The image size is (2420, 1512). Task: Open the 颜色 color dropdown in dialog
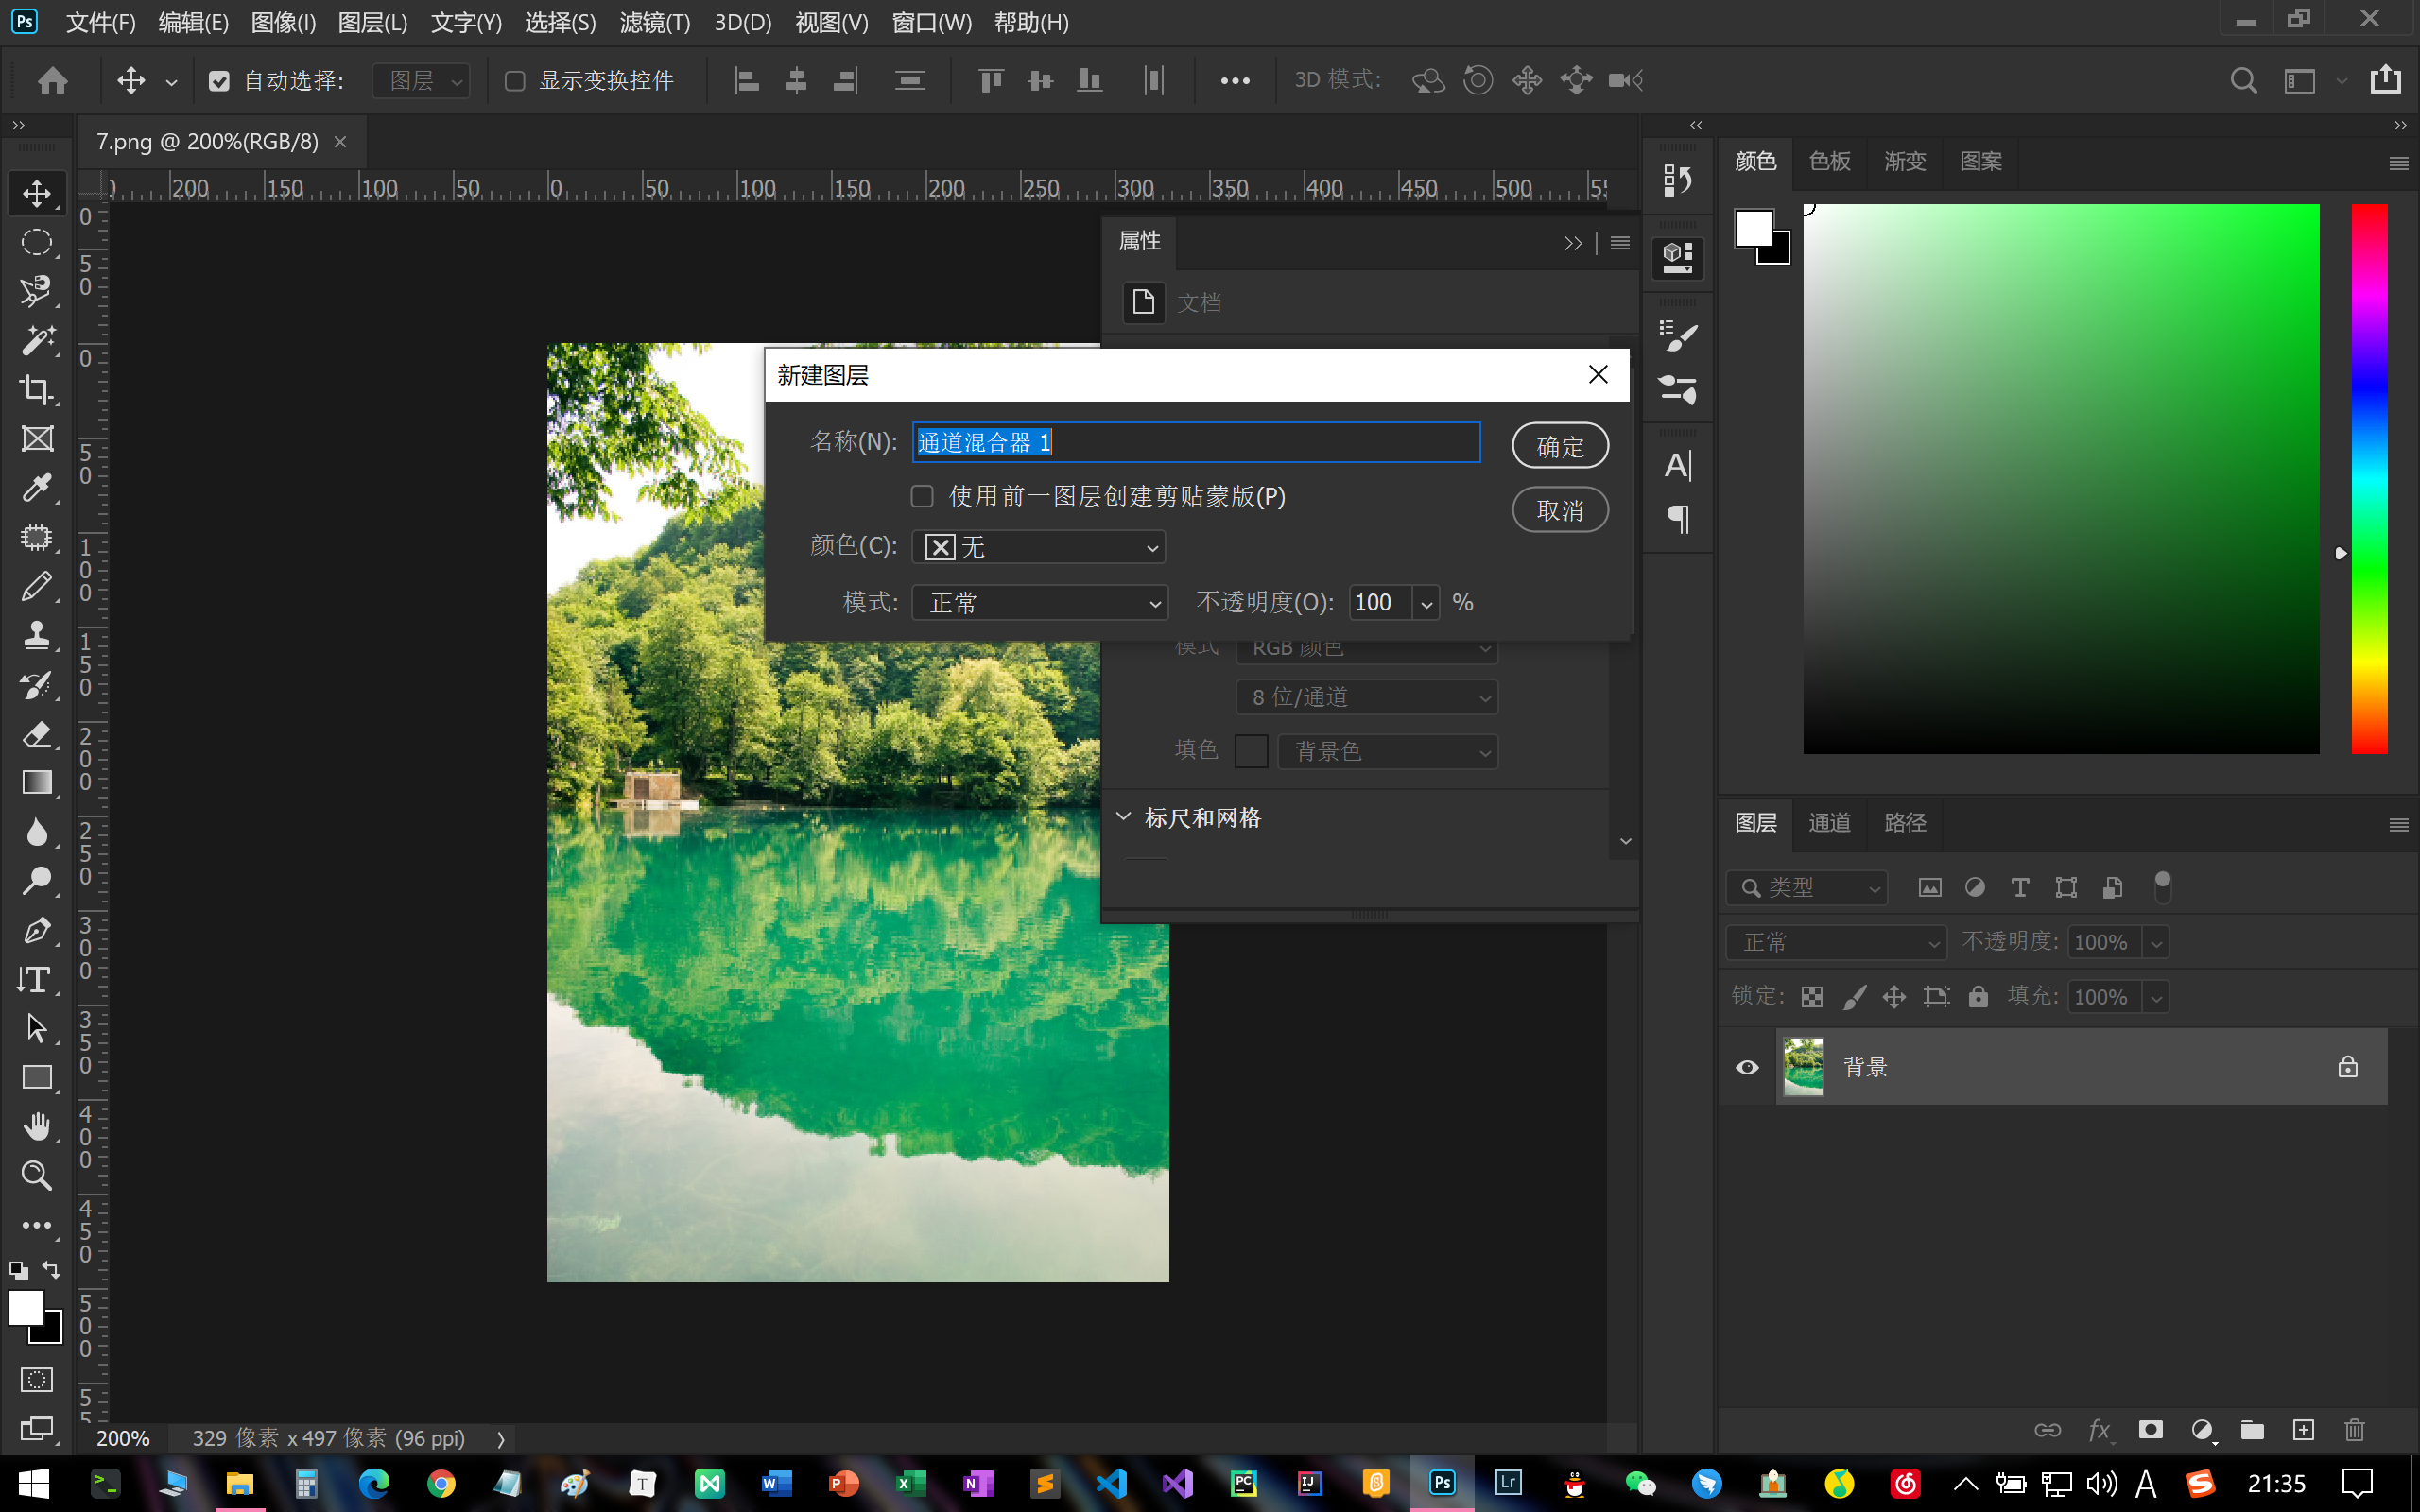tap(1039, 547)
